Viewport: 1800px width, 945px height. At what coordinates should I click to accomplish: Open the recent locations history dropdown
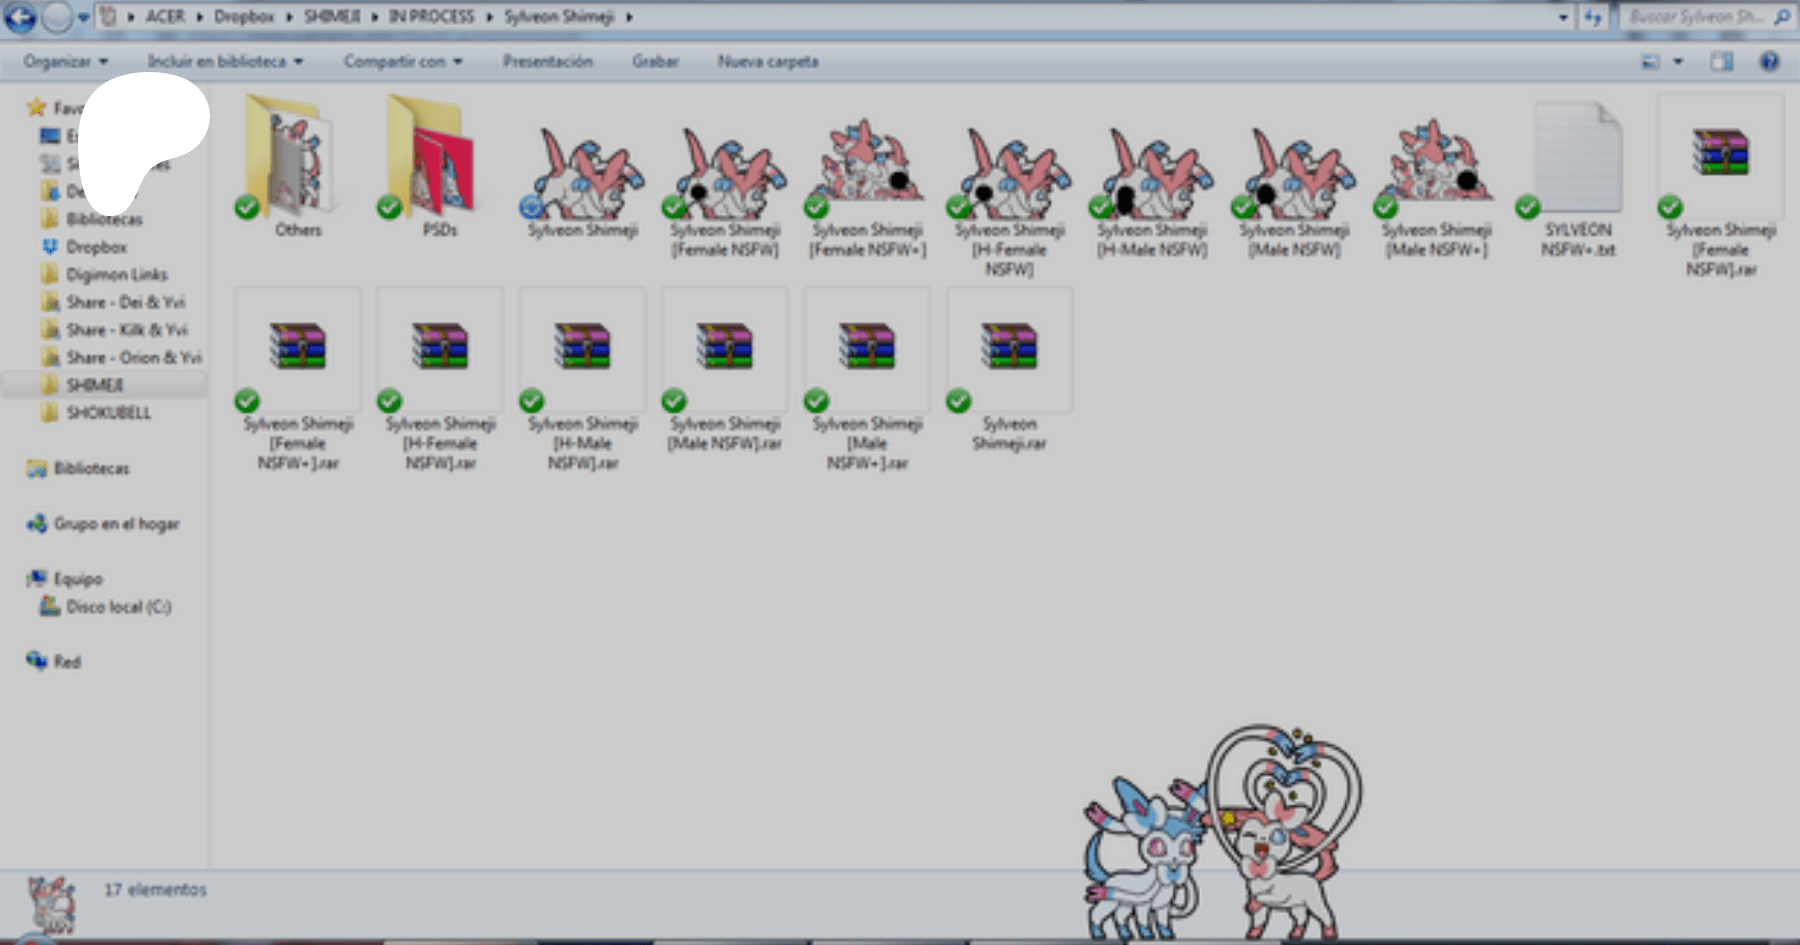[84, 17]
